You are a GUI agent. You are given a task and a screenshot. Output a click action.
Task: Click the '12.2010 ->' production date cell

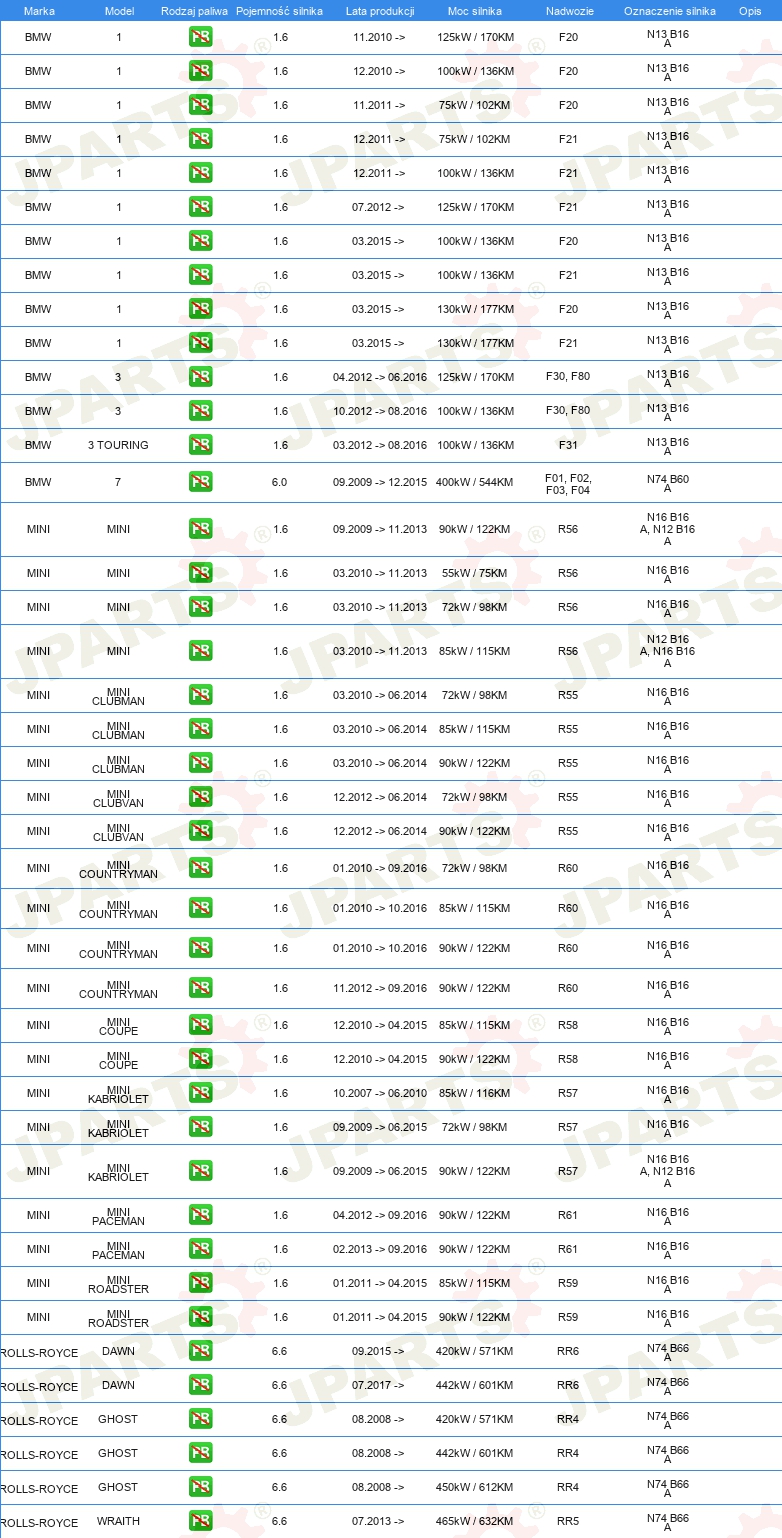(x=378, y=71)
